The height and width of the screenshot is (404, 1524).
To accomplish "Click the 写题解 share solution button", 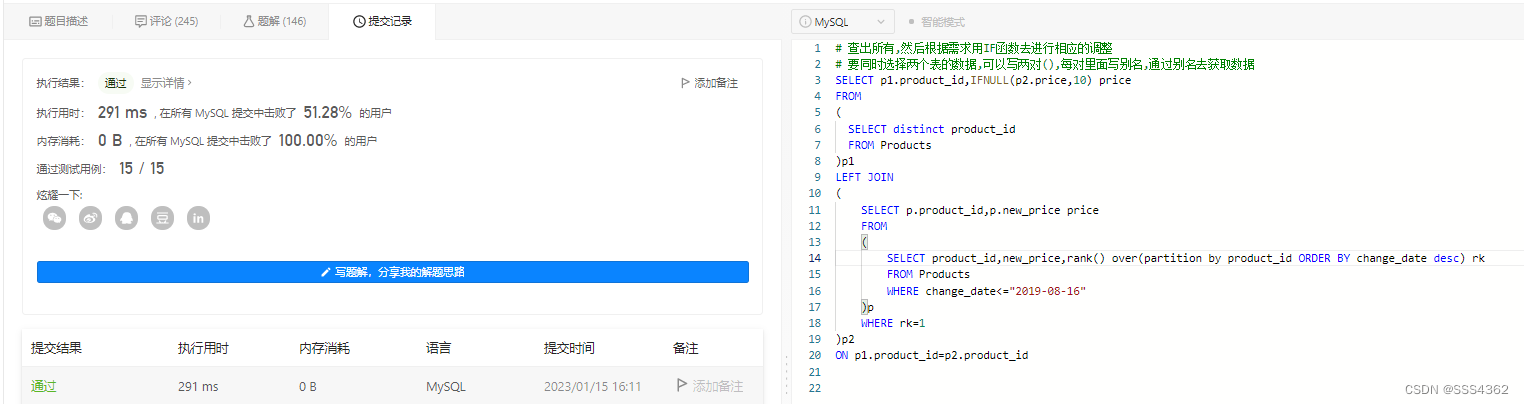I will 393,272.
